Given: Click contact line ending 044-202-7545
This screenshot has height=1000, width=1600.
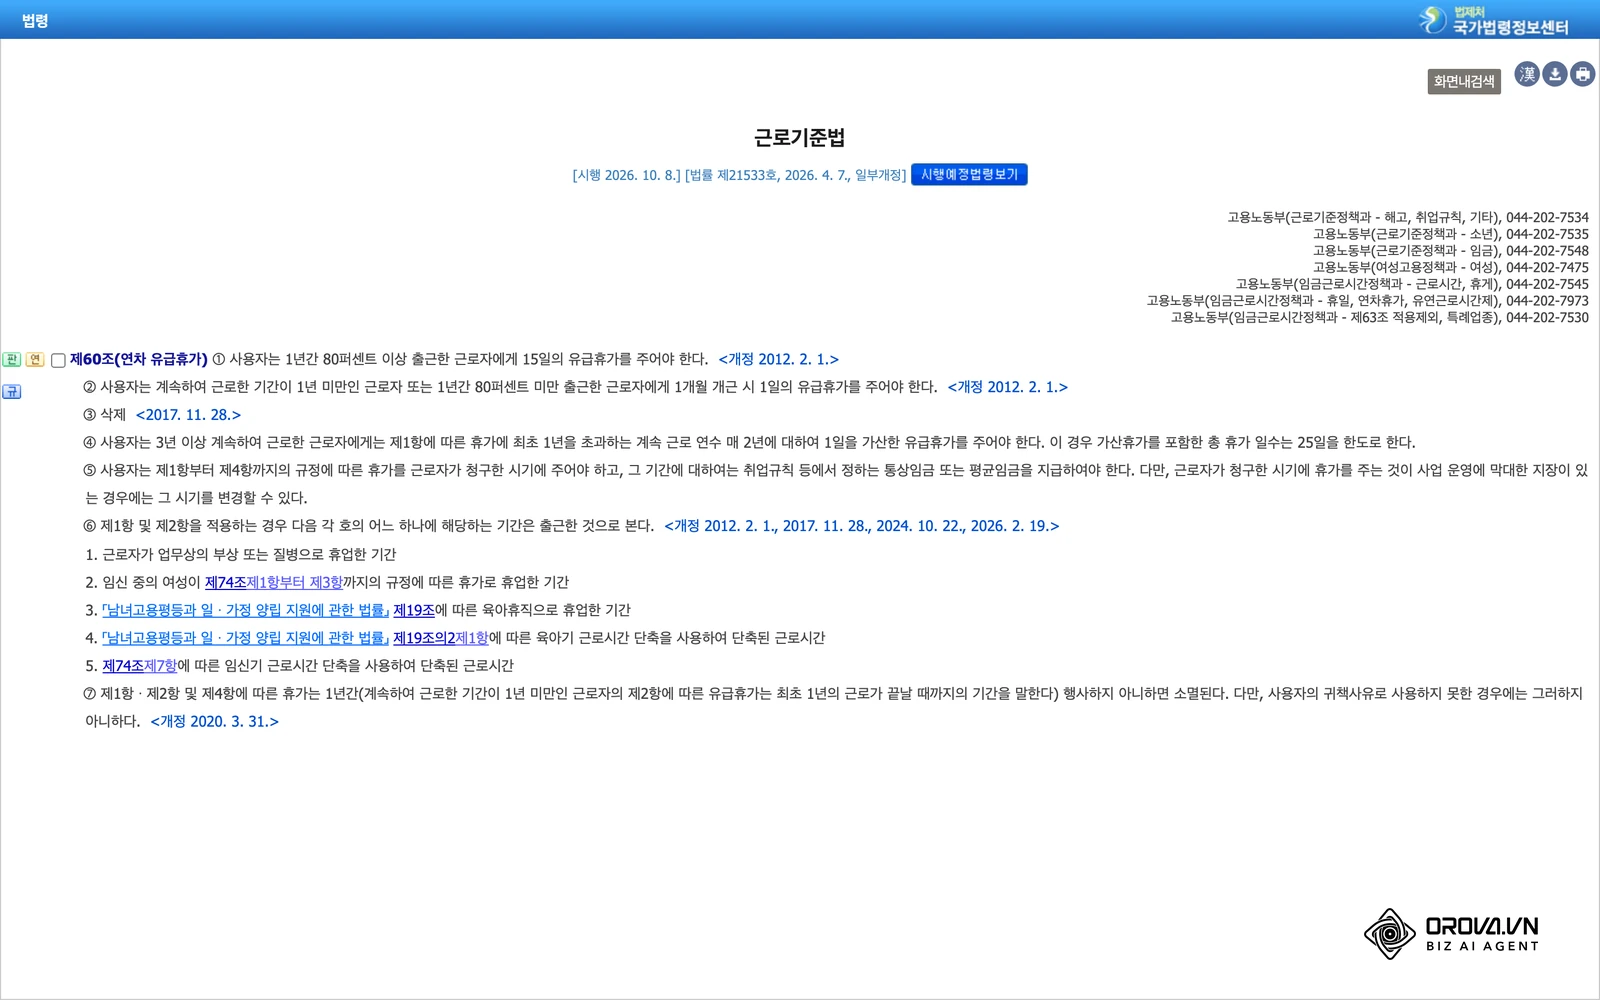Looking at the screenshot, I should pos(1412,284).
